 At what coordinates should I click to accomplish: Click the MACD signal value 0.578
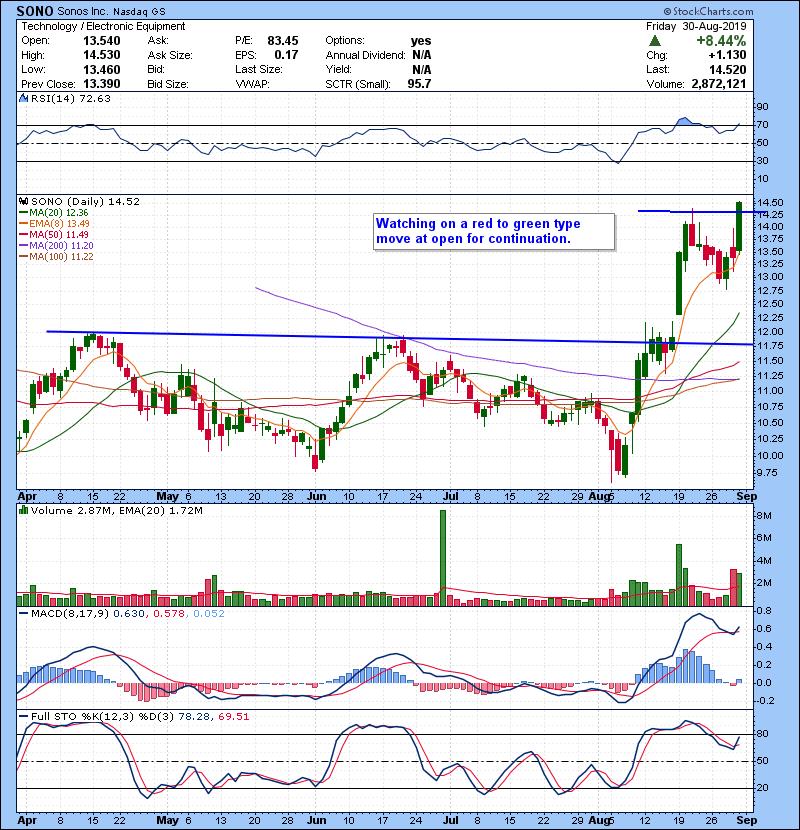coord(169,614)
